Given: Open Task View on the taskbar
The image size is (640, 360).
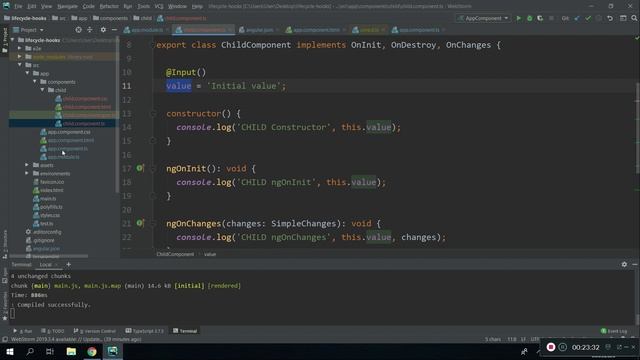Looking at the screenshot, I should (x=50, y=351).
